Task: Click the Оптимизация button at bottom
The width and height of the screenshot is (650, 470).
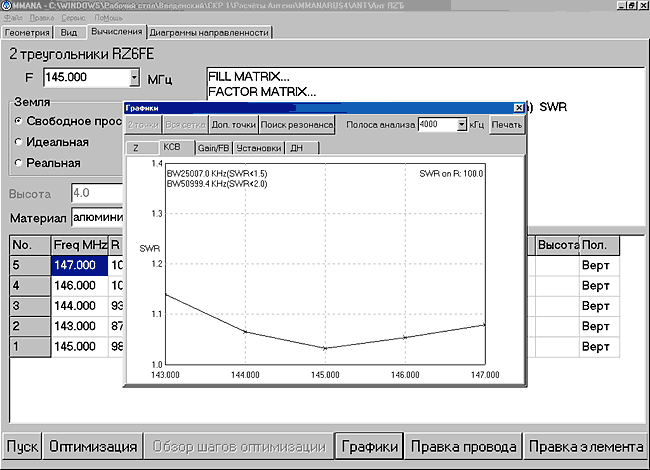Action: pyautogui.click(x=93, y=447)
